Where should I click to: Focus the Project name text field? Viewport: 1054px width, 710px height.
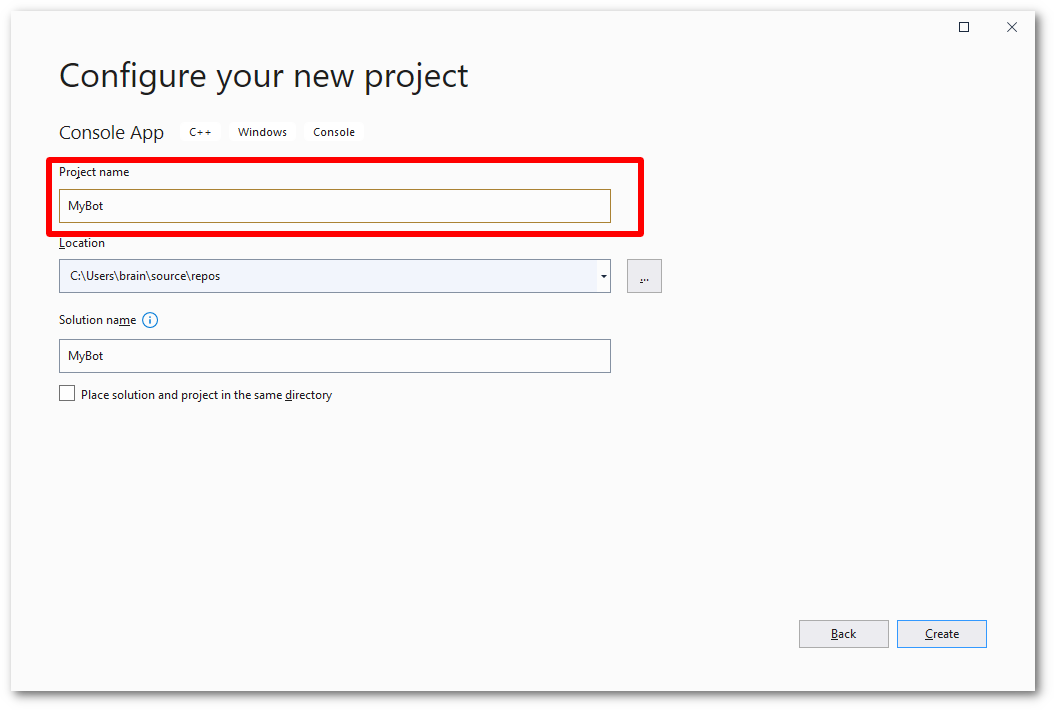pos(334,206)
